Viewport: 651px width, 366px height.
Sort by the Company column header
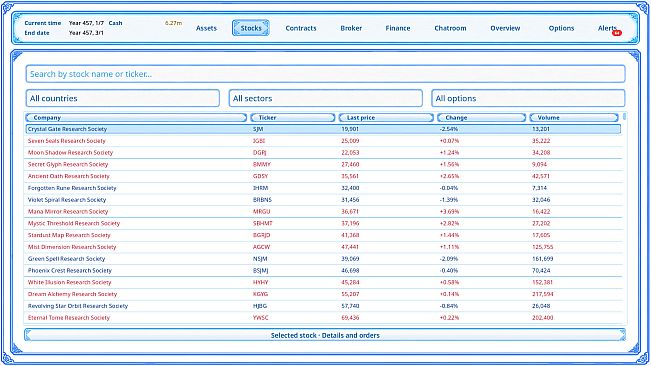tap(136, 118)
